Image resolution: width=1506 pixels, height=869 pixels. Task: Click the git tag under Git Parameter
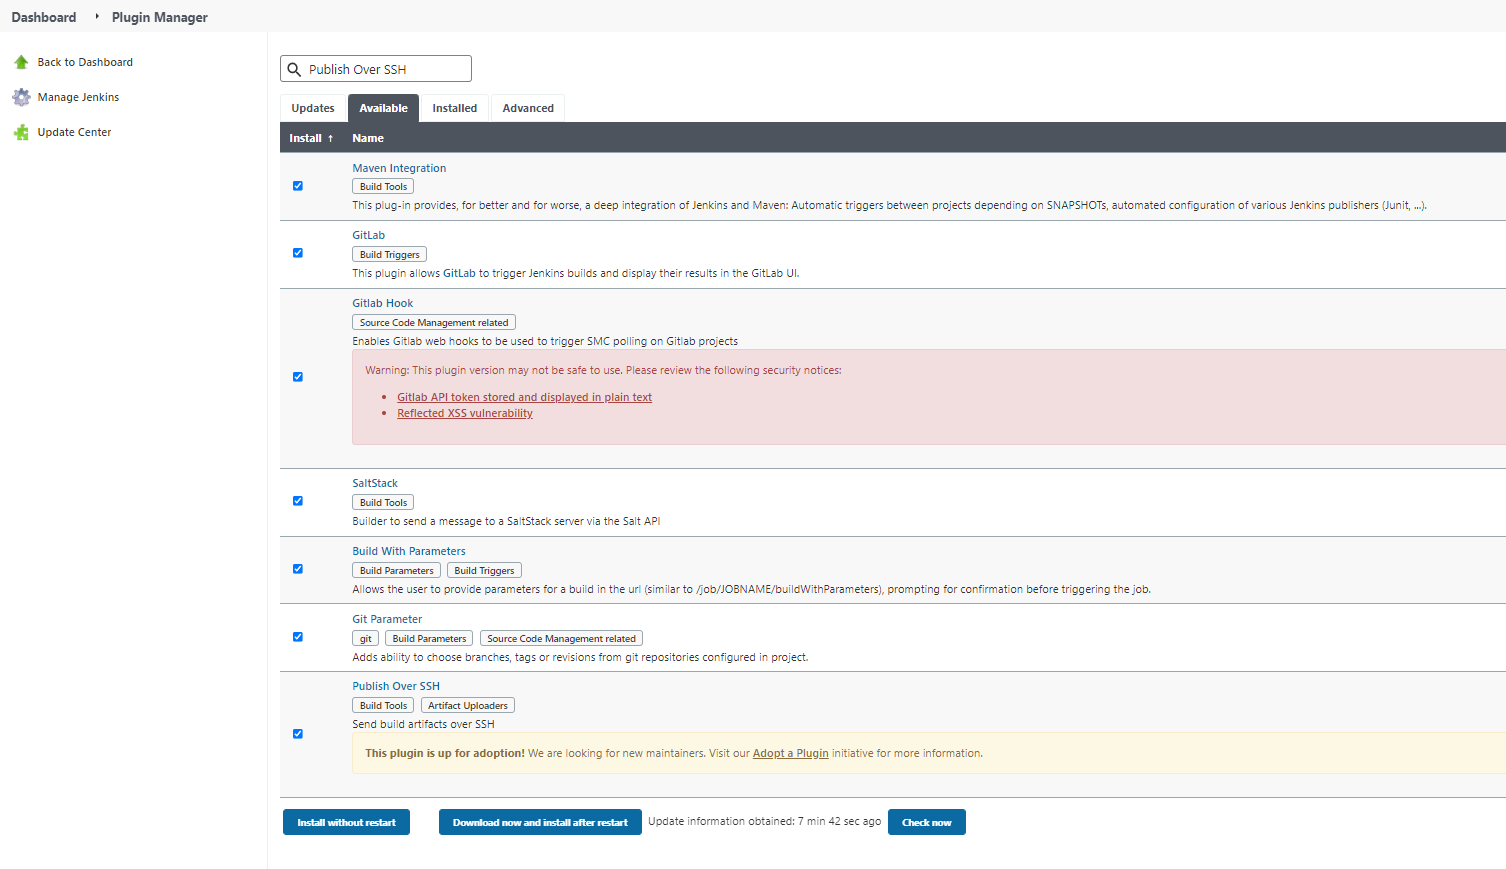(x=365, y=639)
